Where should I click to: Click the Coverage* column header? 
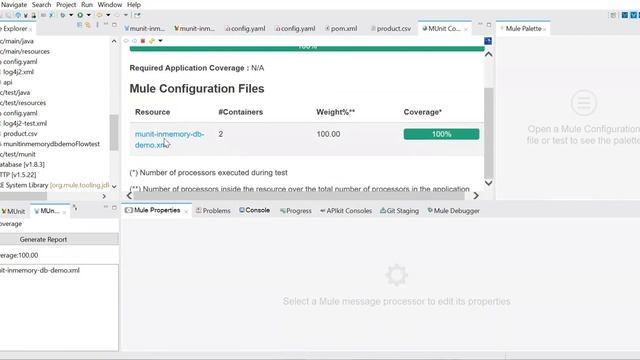pos(422,112)
